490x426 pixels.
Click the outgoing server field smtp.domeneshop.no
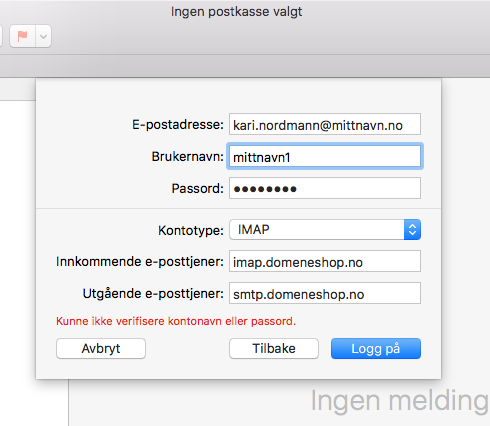325,293
